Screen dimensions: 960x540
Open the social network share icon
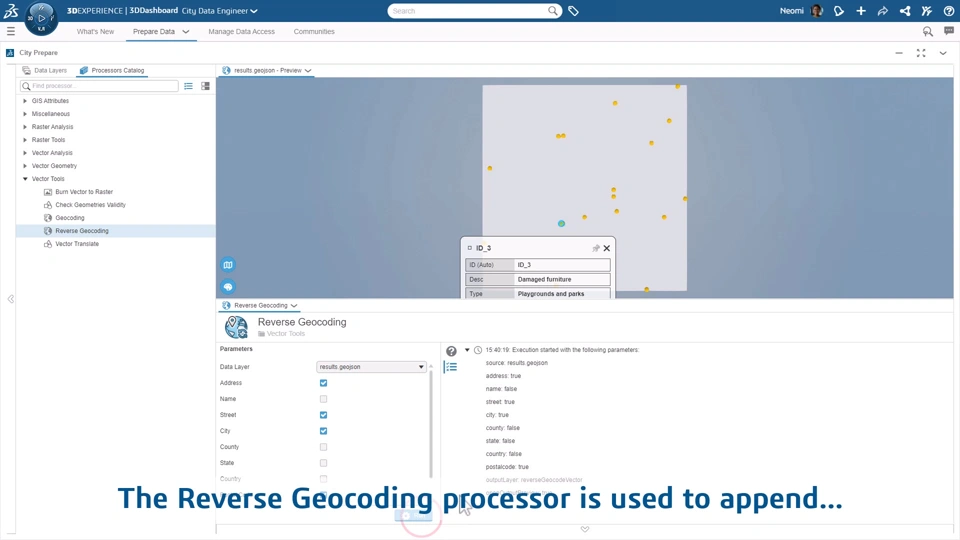905,10
